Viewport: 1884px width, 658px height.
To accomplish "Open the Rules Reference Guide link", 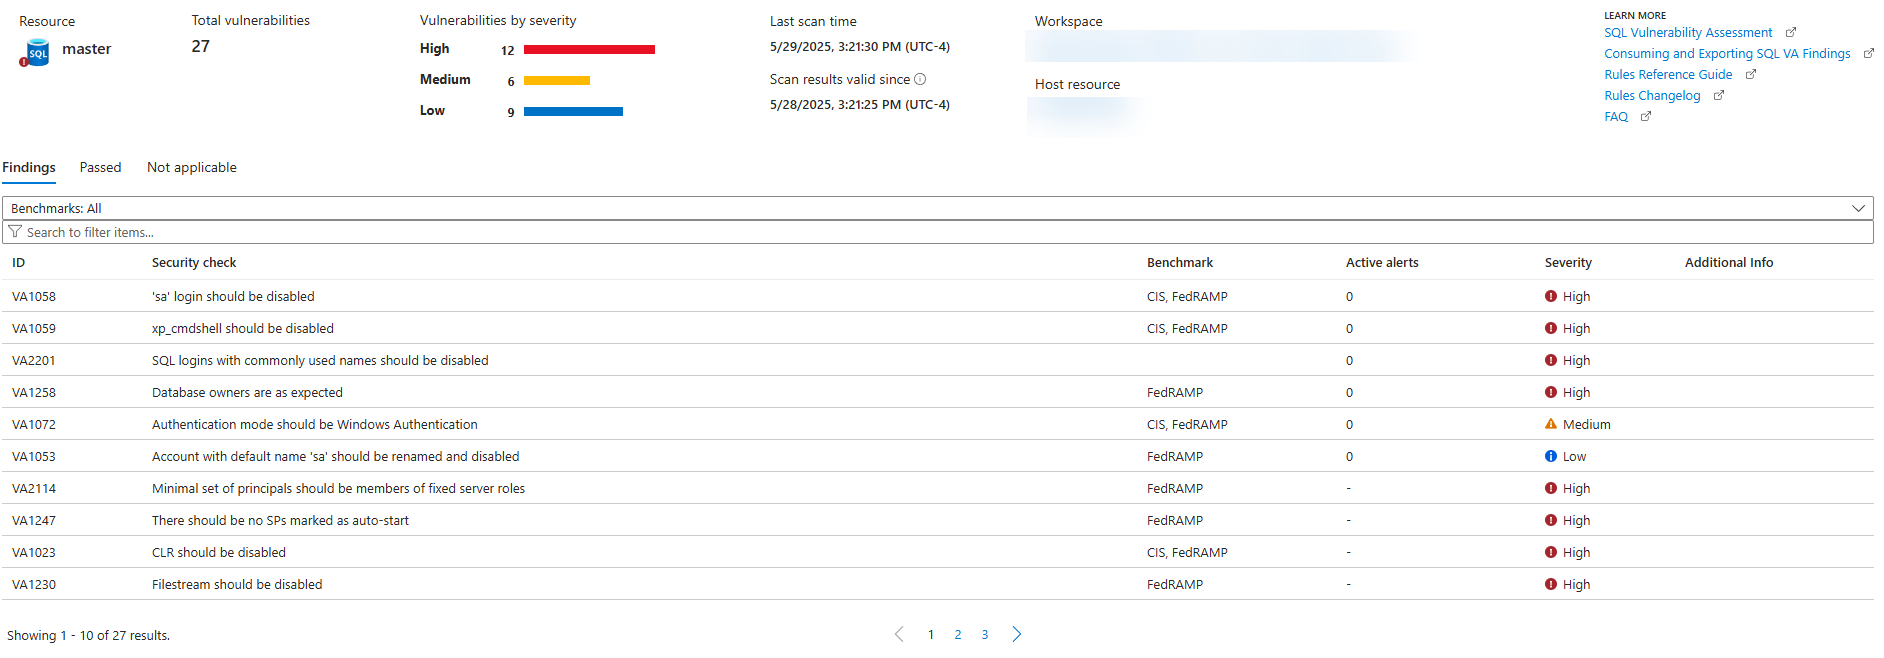I will [x=1668, y=75].
